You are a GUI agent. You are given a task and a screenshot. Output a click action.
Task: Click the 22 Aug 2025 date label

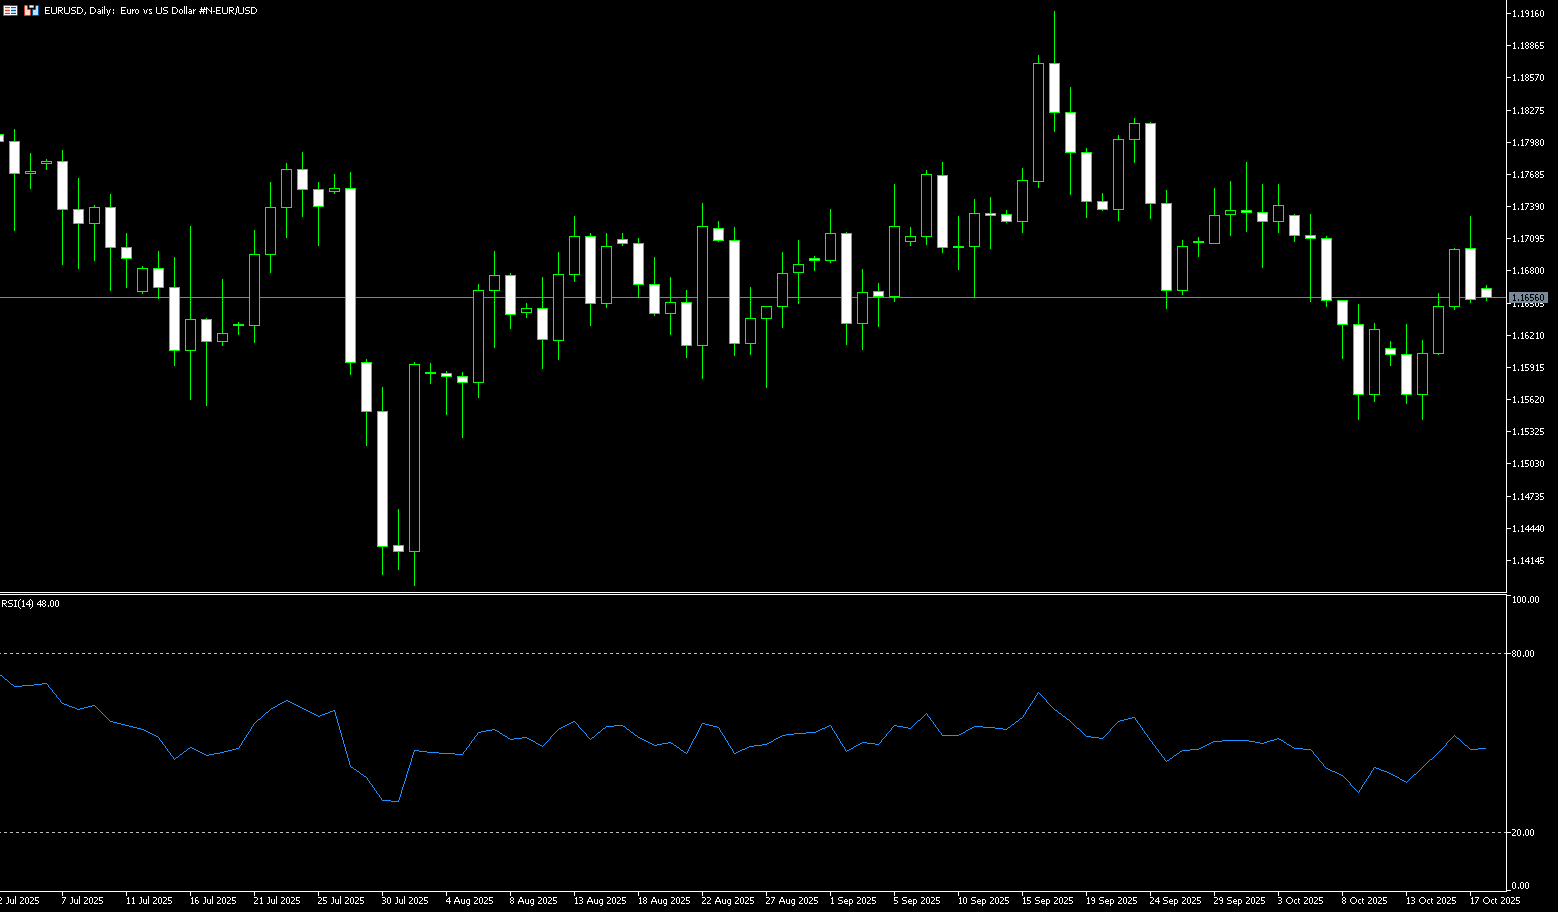coord(727,901)
